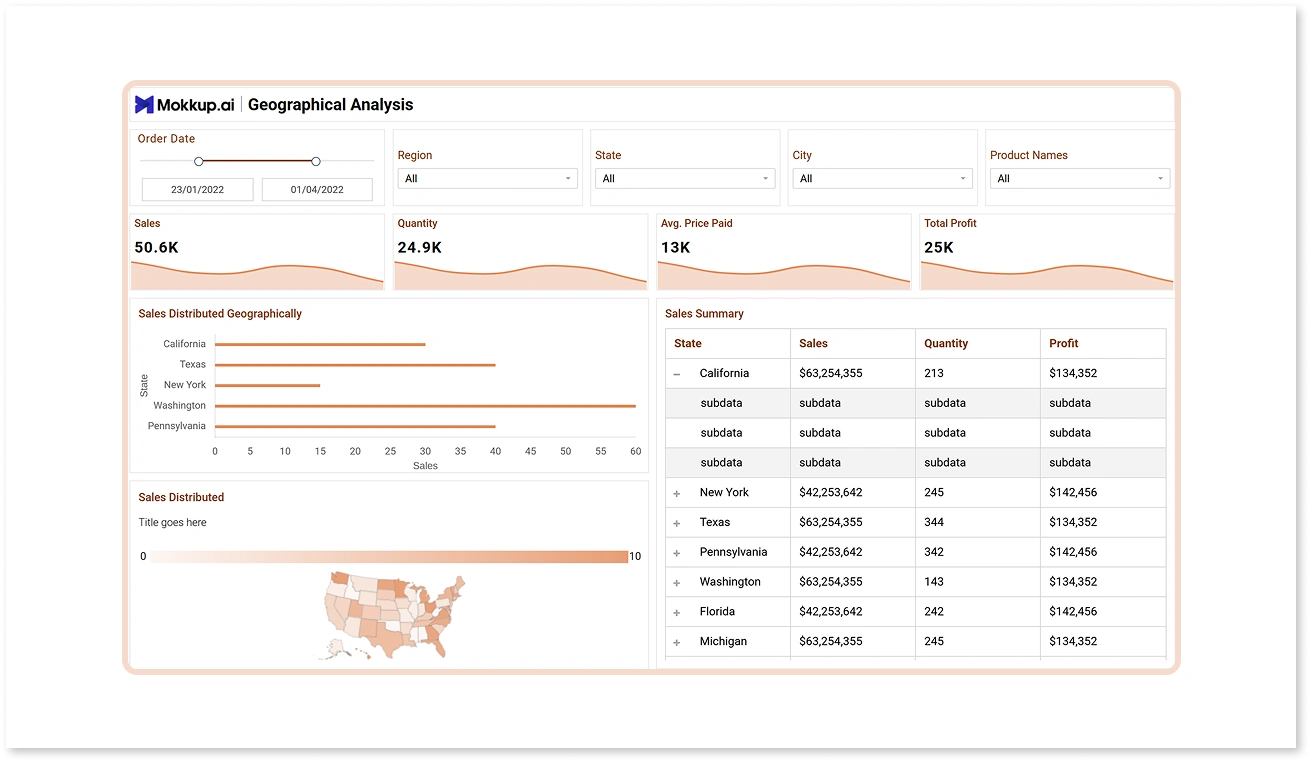Click the Order Date label
Viewport: 1310px width, 762px height.
[166, 139]
